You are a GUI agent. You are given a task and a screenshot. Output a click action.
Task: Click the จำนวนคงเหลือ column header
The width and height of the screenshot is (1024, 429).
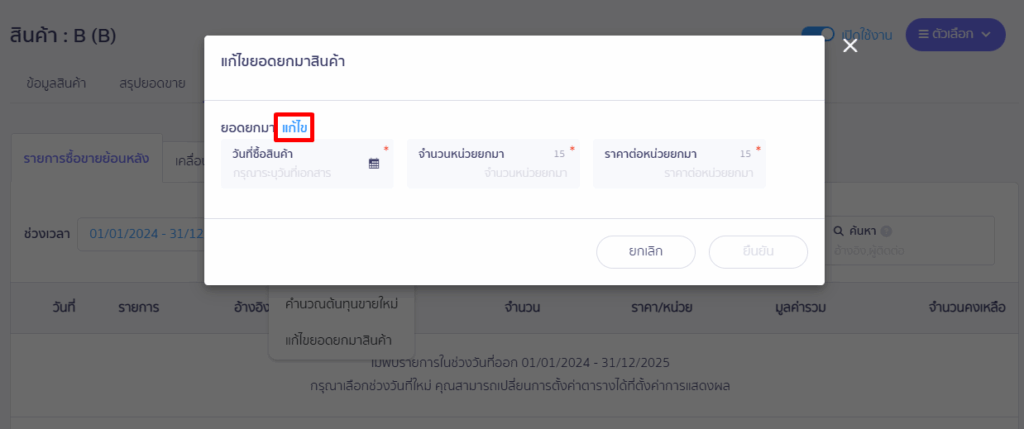[x=967, y=308]
